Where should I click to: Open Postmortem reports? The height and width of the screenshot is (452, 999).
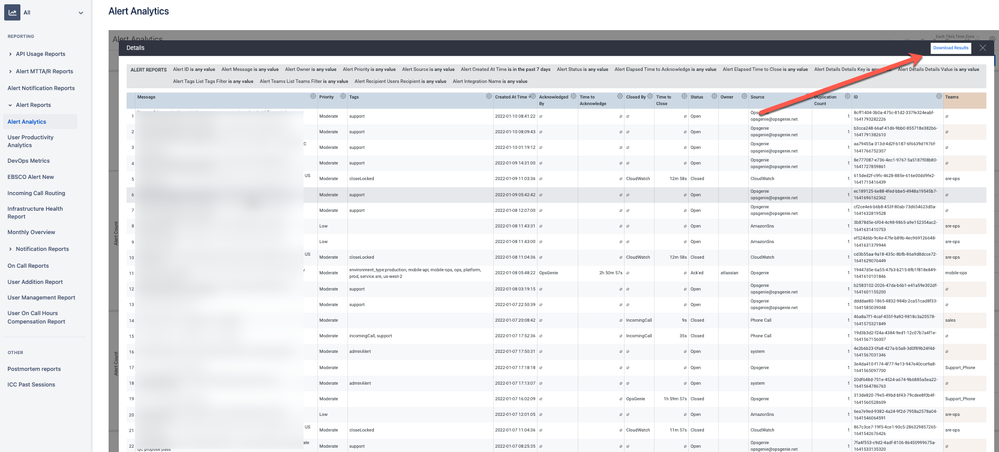pyautogui.click(x=34, y=368)
